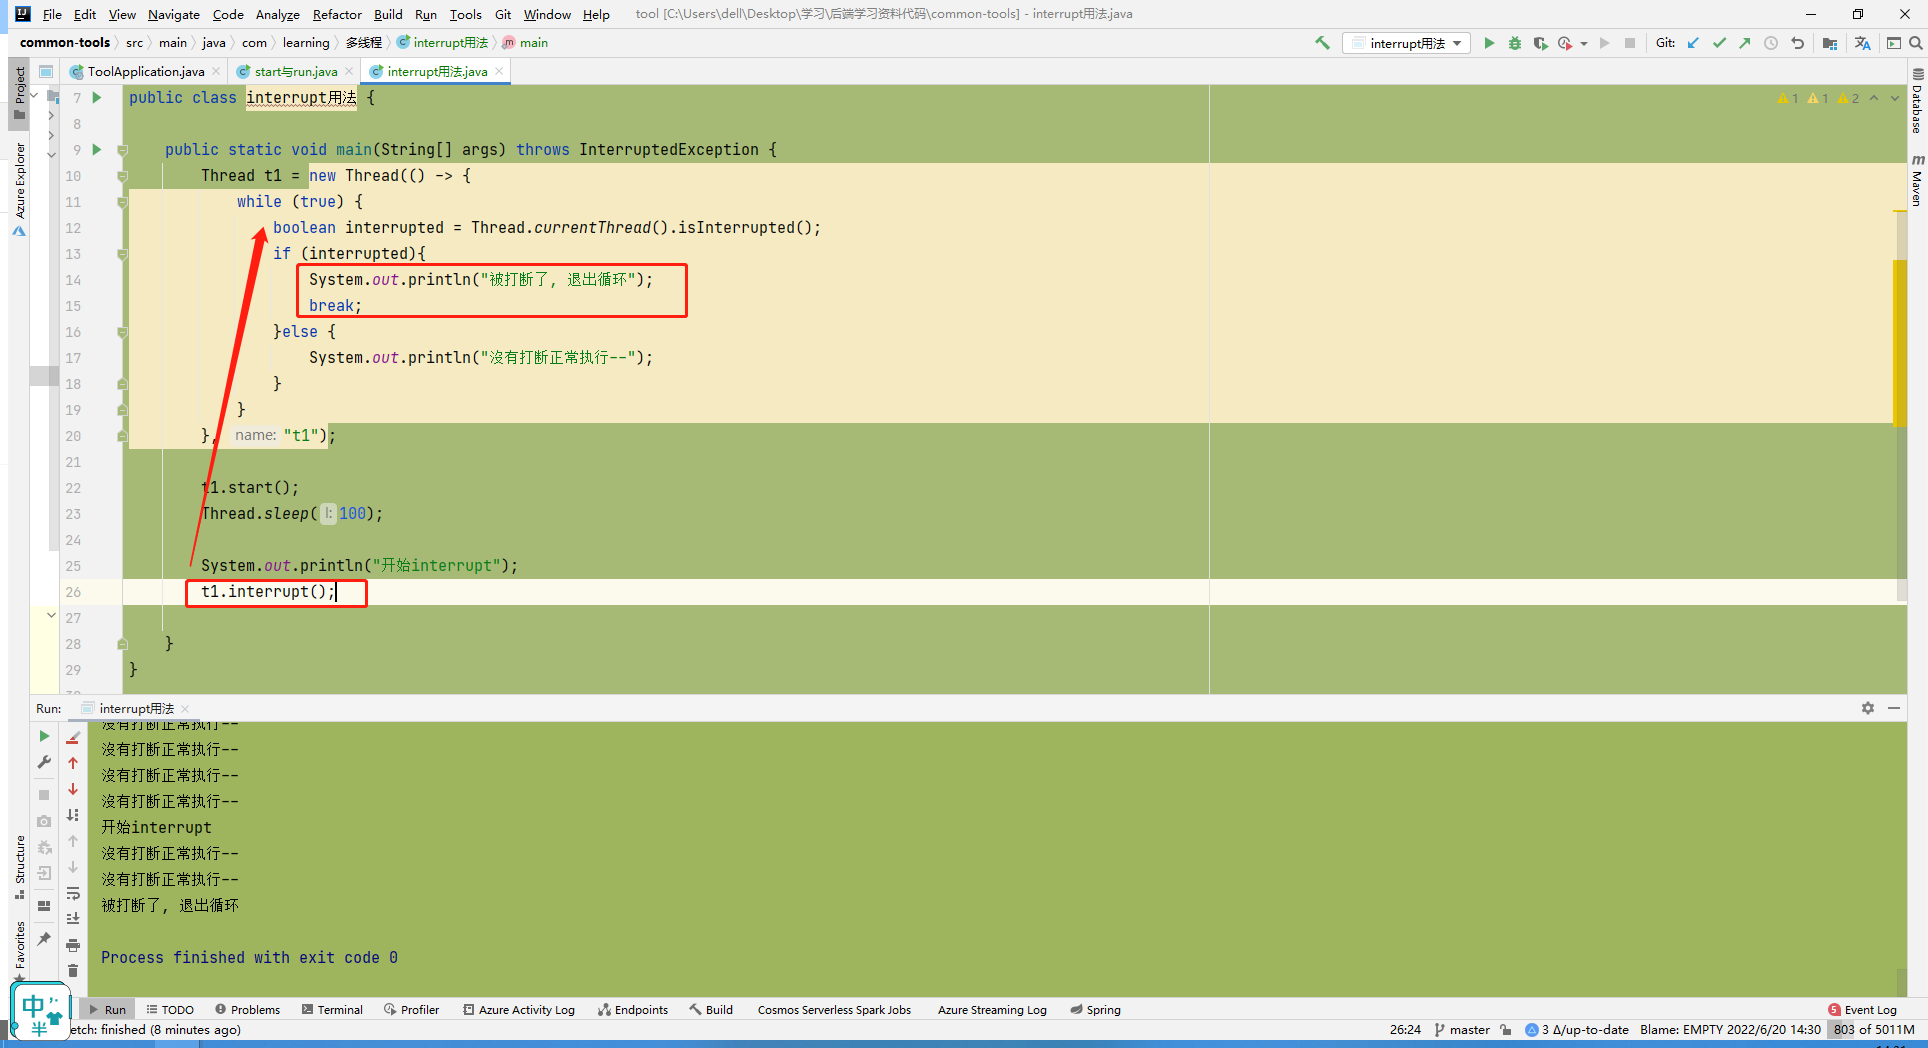This screenshot has width=1928, height=1048.
Task: Open the Analyze menu
Action: pyautogui.click(x=278, y=14)
